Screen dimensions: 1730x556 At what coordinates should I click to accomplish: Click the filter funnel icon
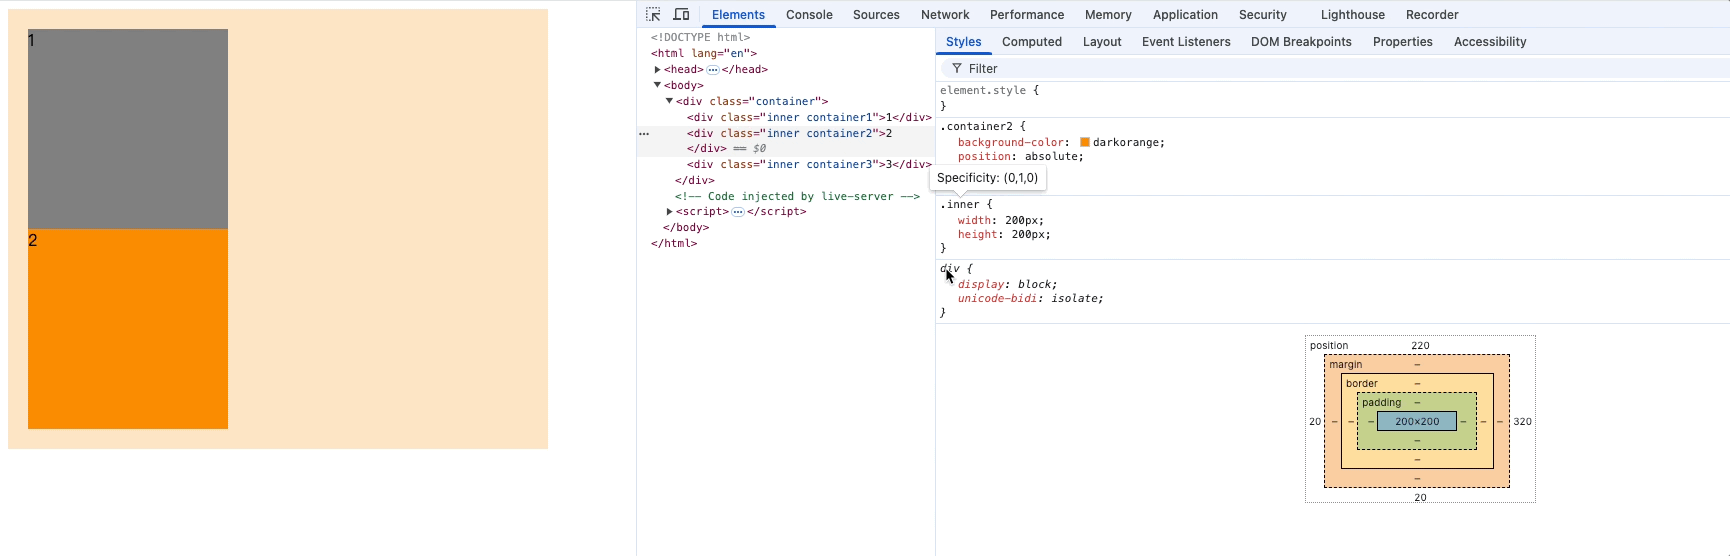(x=957, y=69)
